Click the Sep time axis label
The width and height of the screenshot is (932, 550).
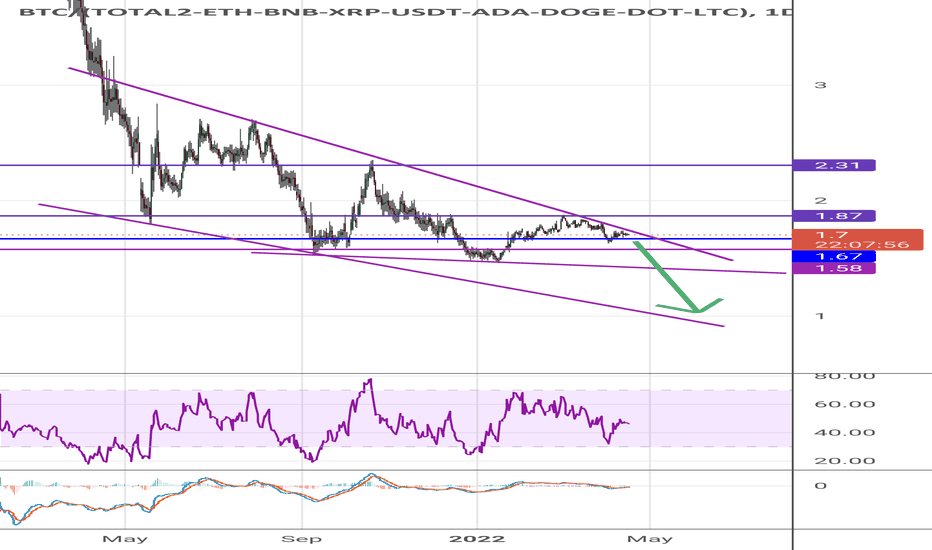pyautogui.click(x=301, y=539)
